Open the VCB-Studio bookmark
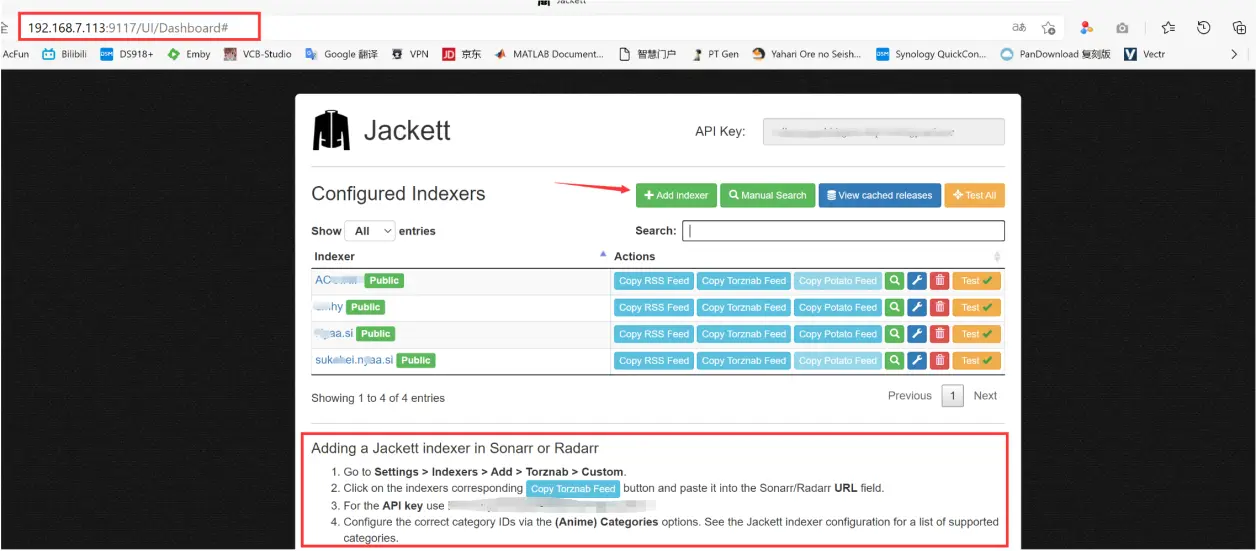This screenshot has width=1256, height=551. pos(258,54)
